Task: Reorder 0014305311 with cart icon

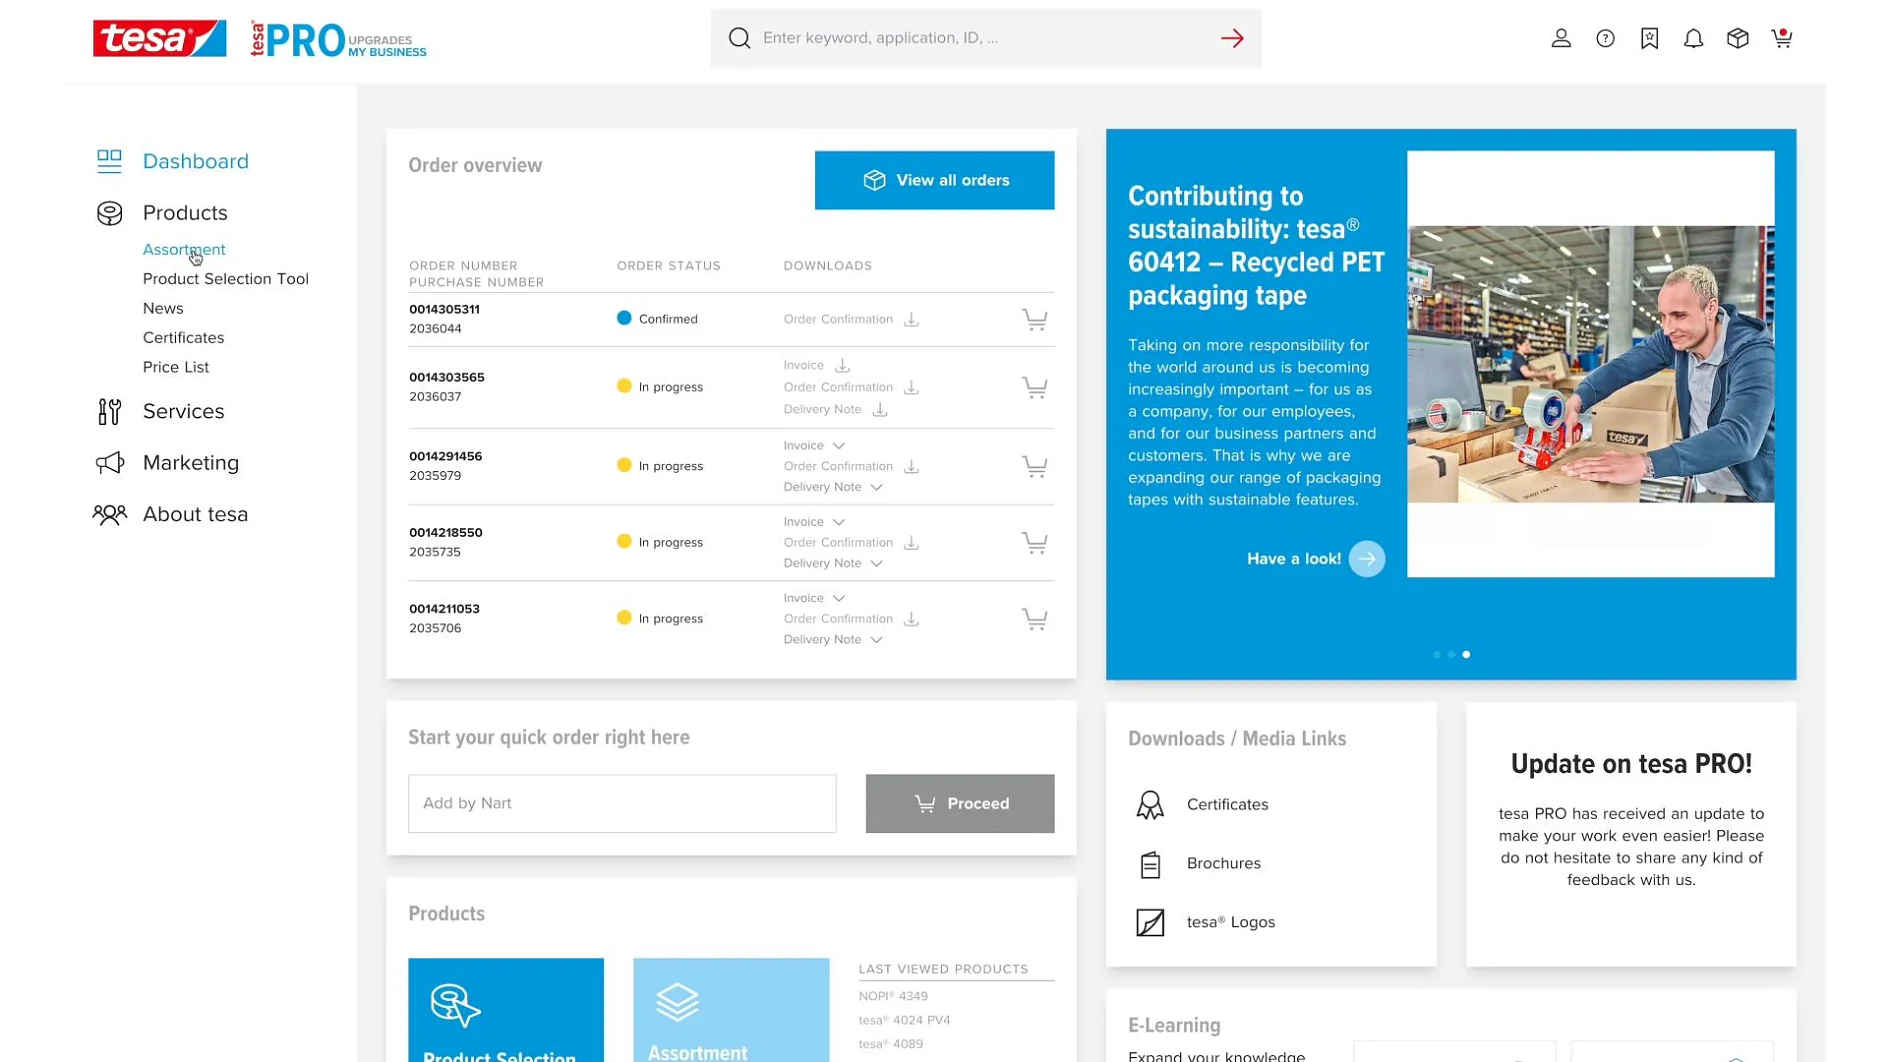Action: click(x=1035, y=320)
